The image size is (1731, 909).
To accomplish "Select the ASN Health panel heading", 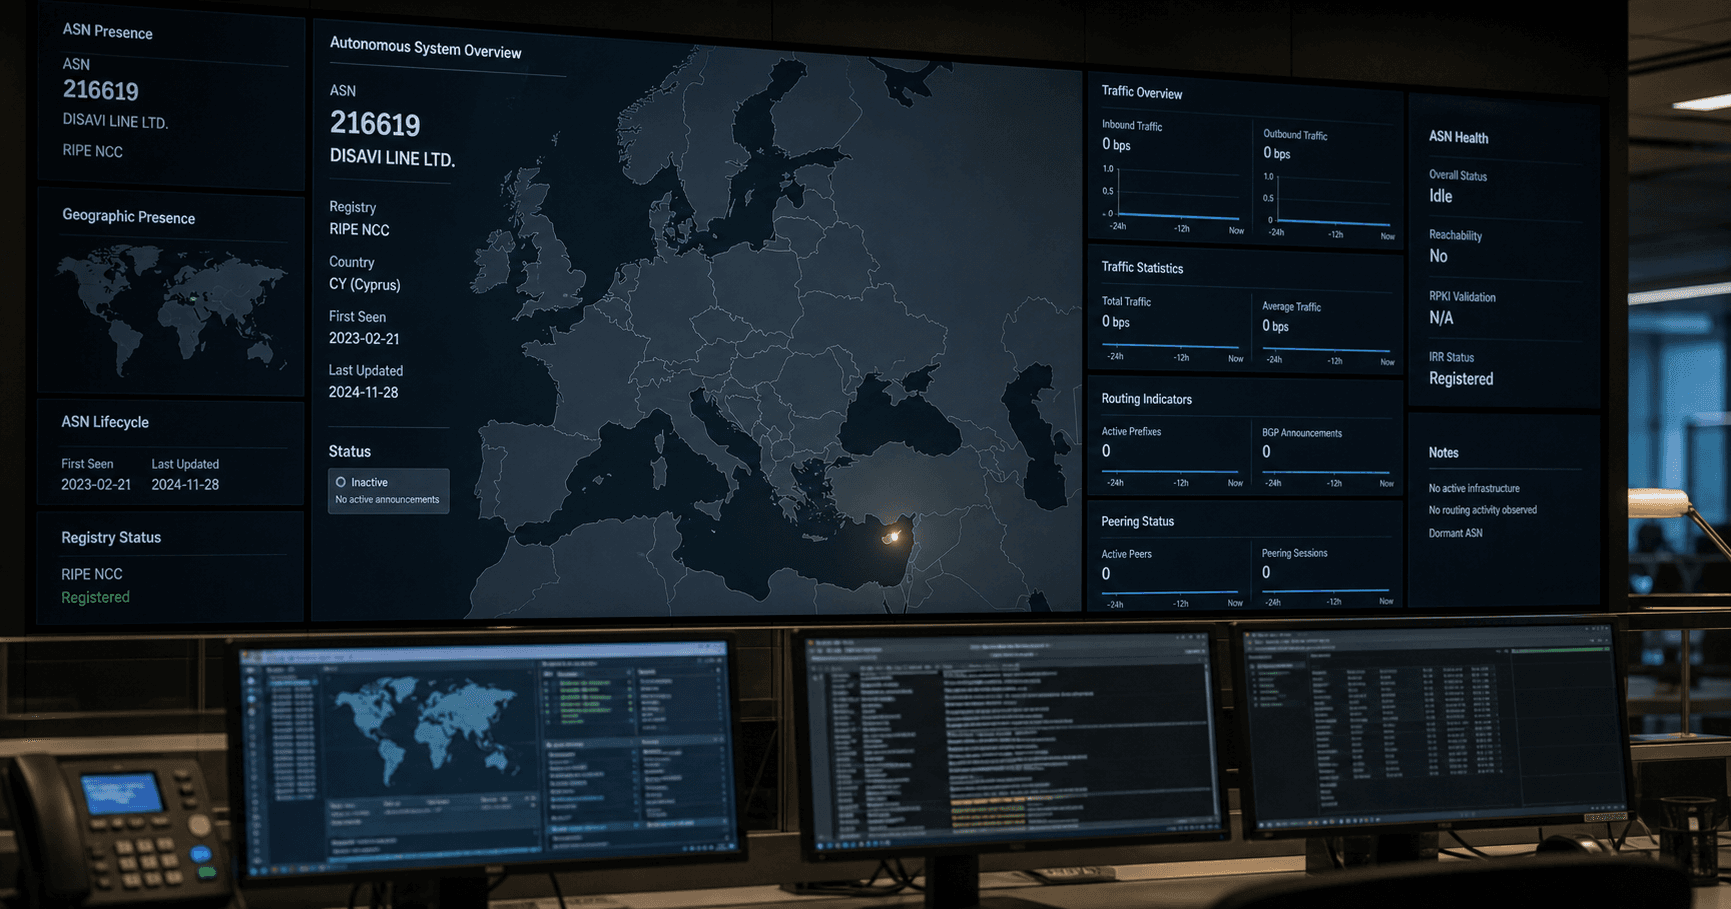I will pyautogui.click(x=1458, y=137).
